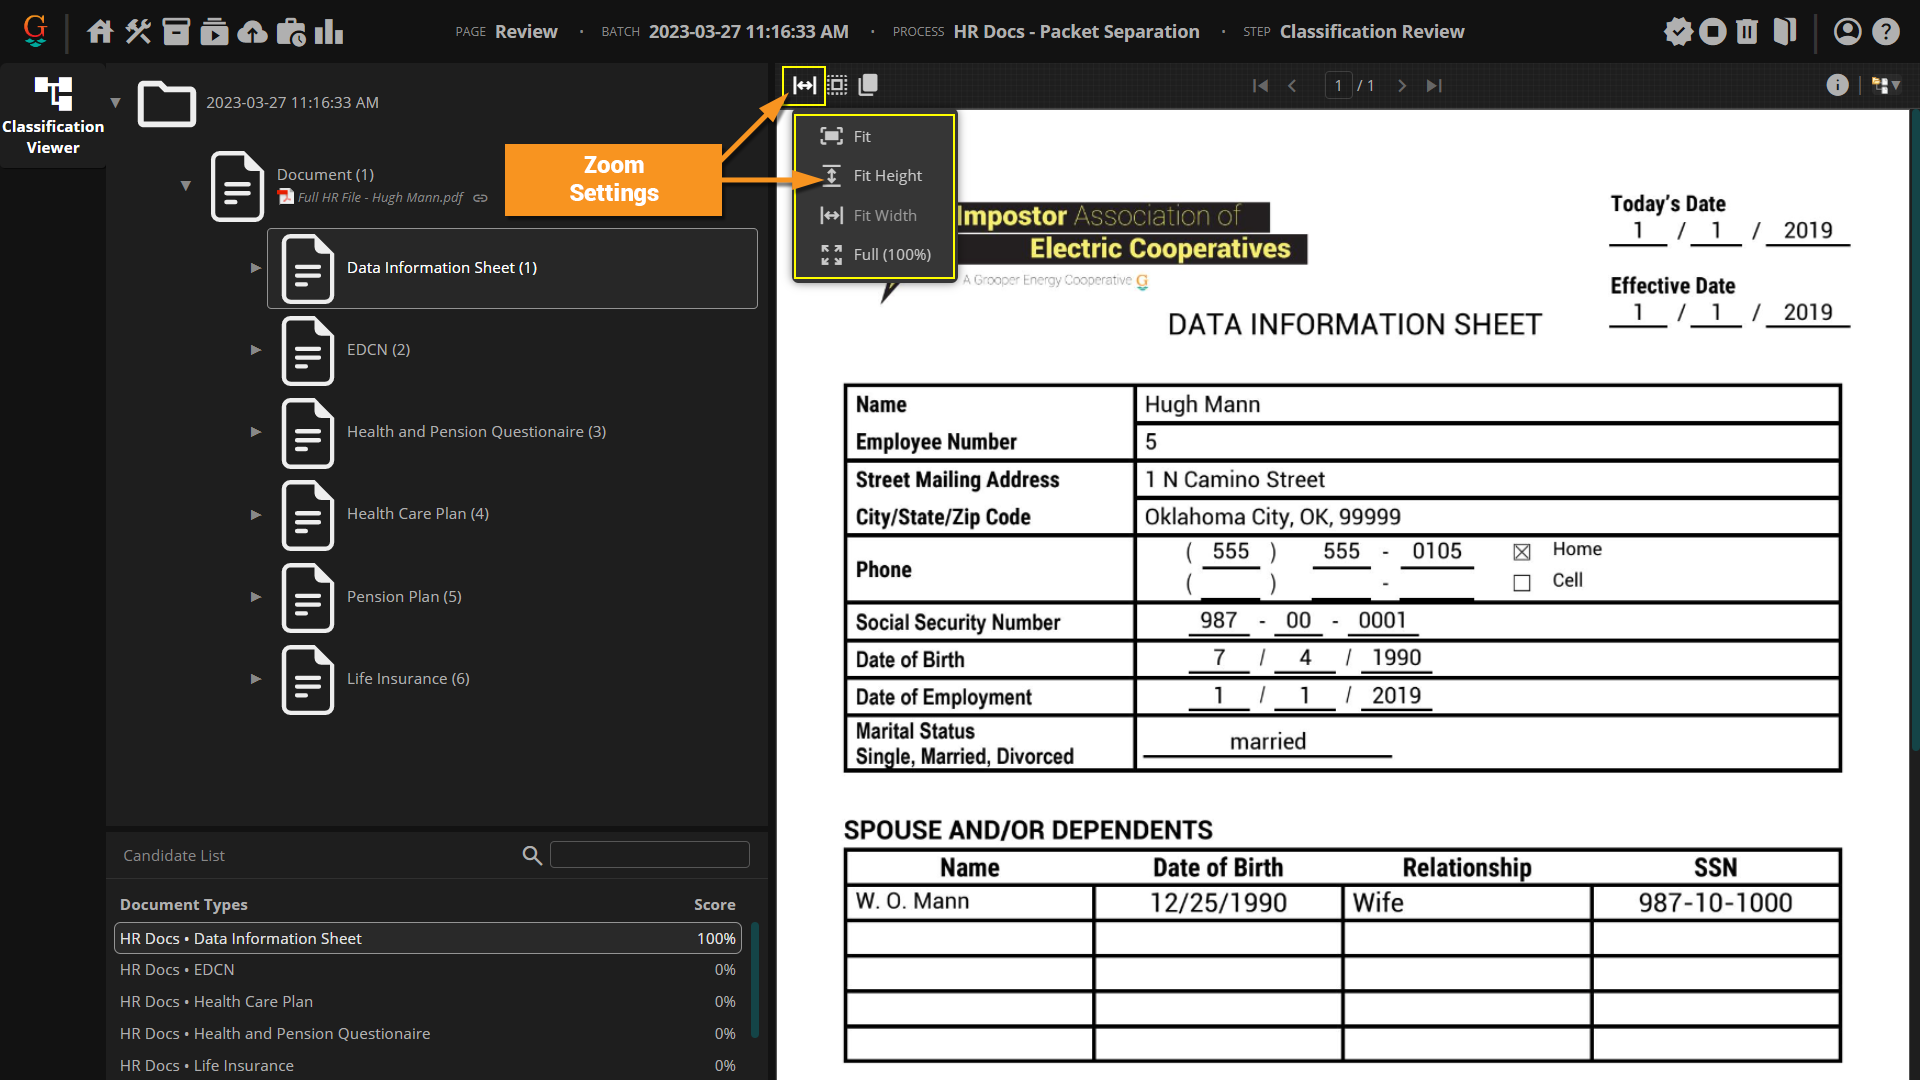The height and width of the screenshot is (1080, 1920).
Task: Expand the Pension Plan (5) node
Action: 256,597
